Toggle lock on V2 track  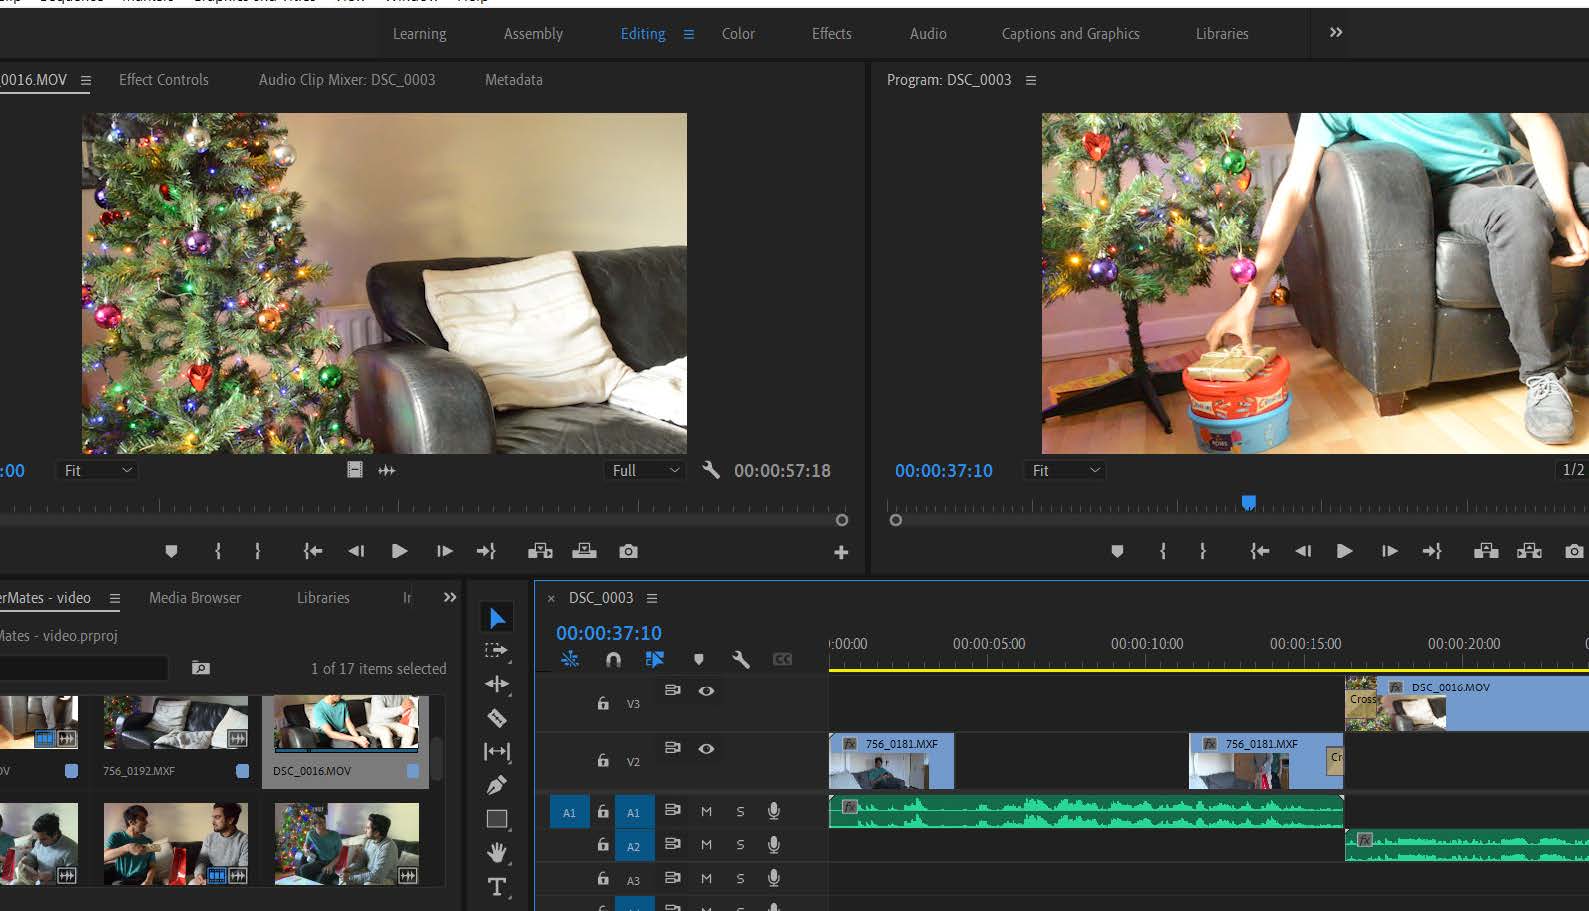coord(603,760)
